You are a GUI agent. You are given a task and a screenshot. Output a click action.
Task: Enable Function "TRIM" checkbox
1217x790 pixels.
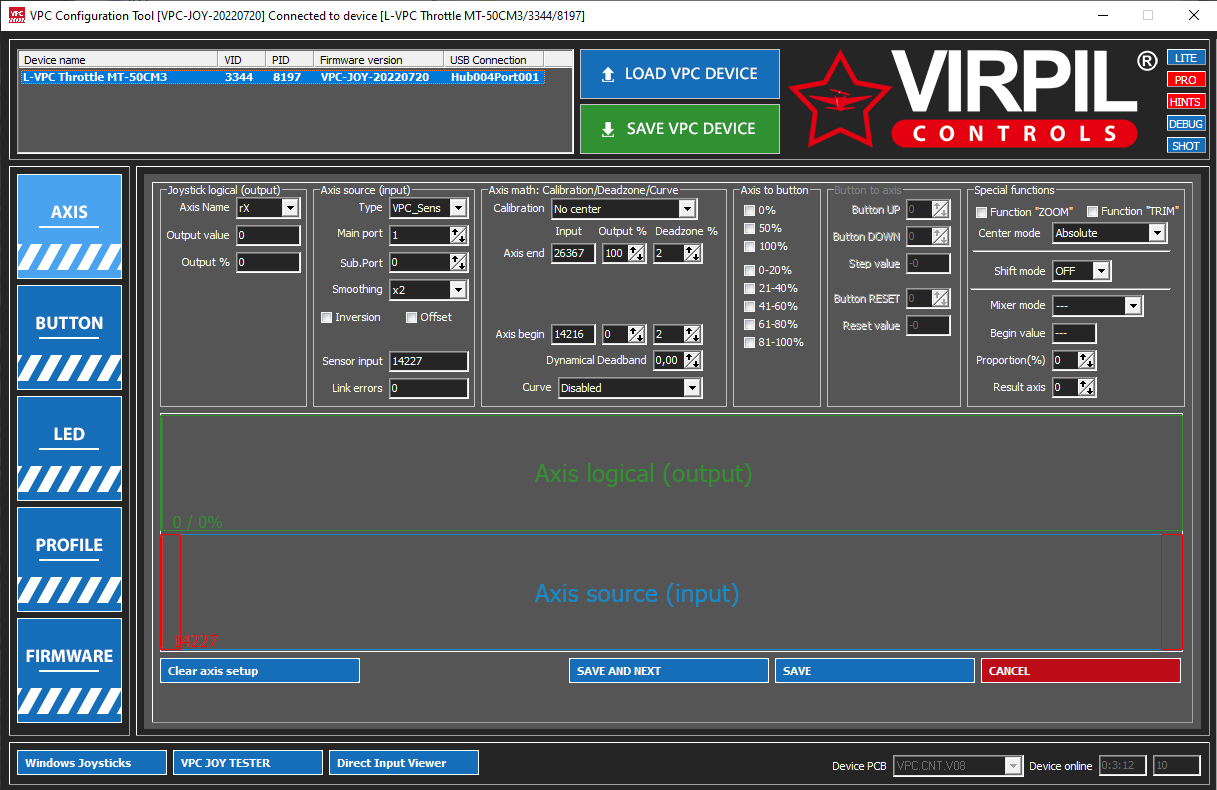coord(1092,212)
